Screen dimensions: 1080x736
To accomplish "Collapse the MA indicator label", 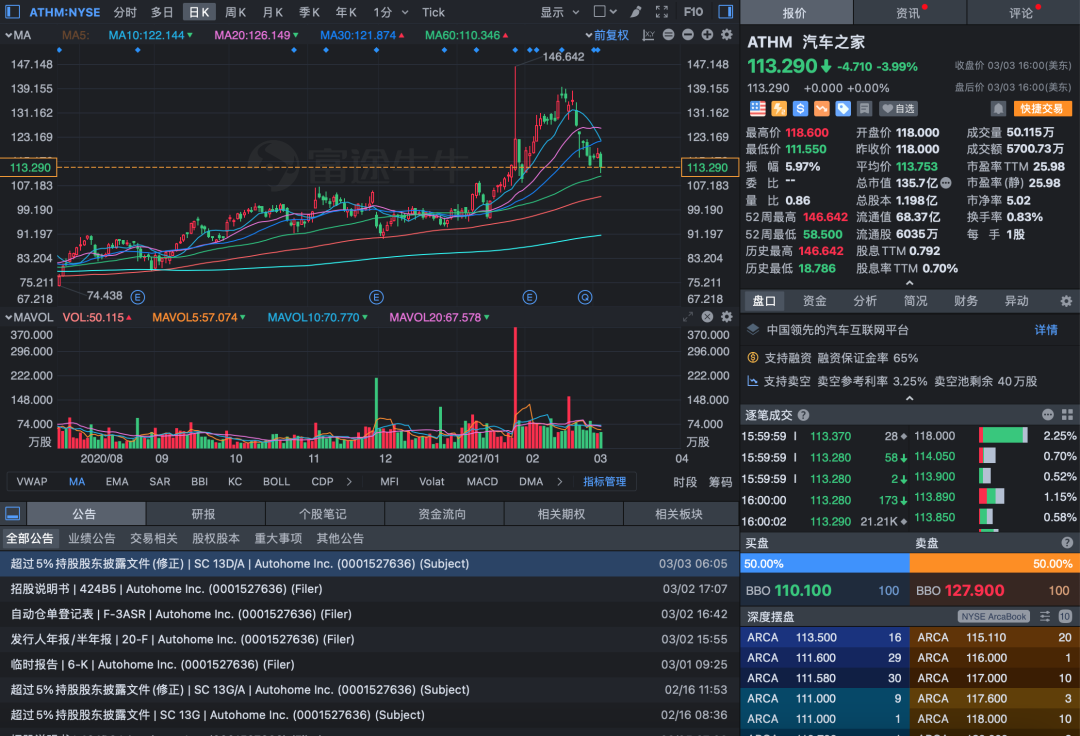I will coord(18,35).
